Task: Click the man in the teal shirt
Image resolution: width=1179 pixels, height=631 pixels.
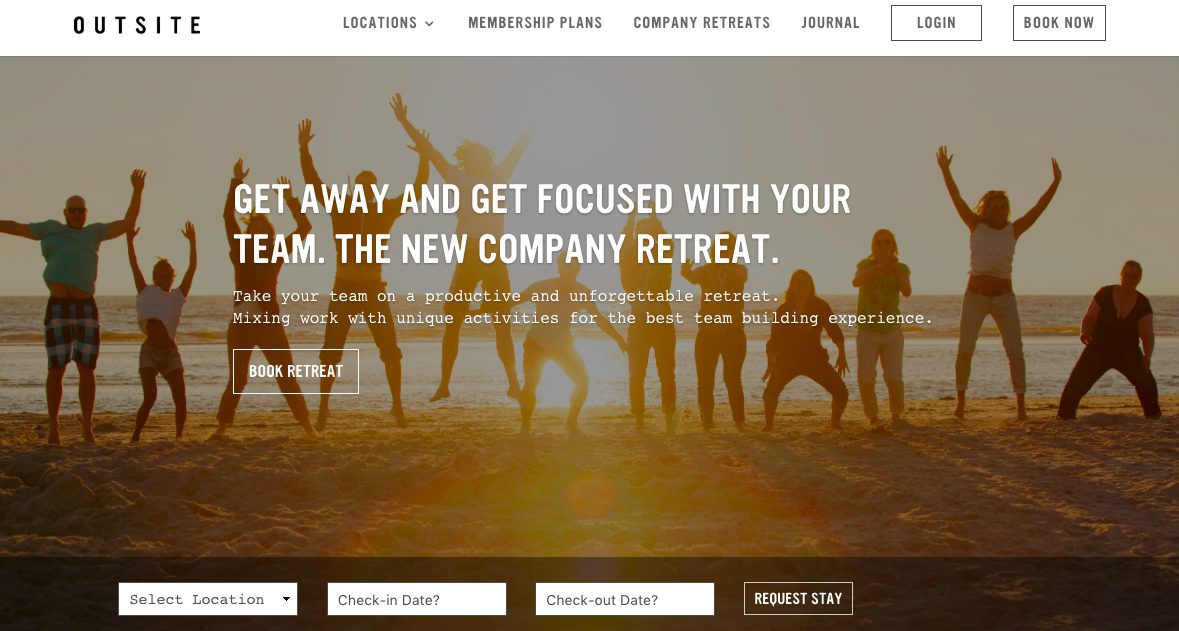Action: (73, 301)
